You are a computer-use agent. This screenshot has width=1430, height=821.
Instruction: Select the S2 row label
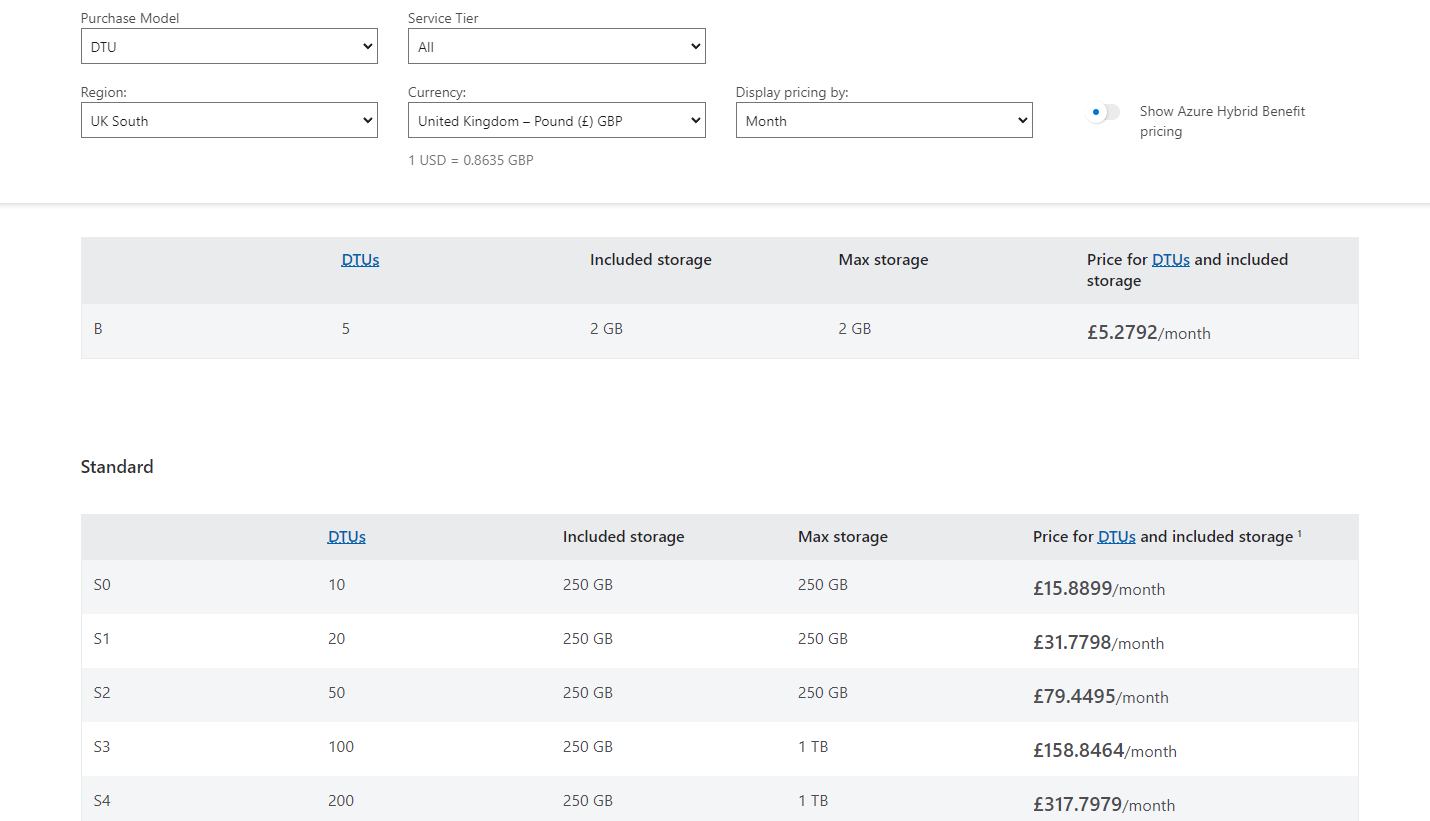[x=102, y=693]
